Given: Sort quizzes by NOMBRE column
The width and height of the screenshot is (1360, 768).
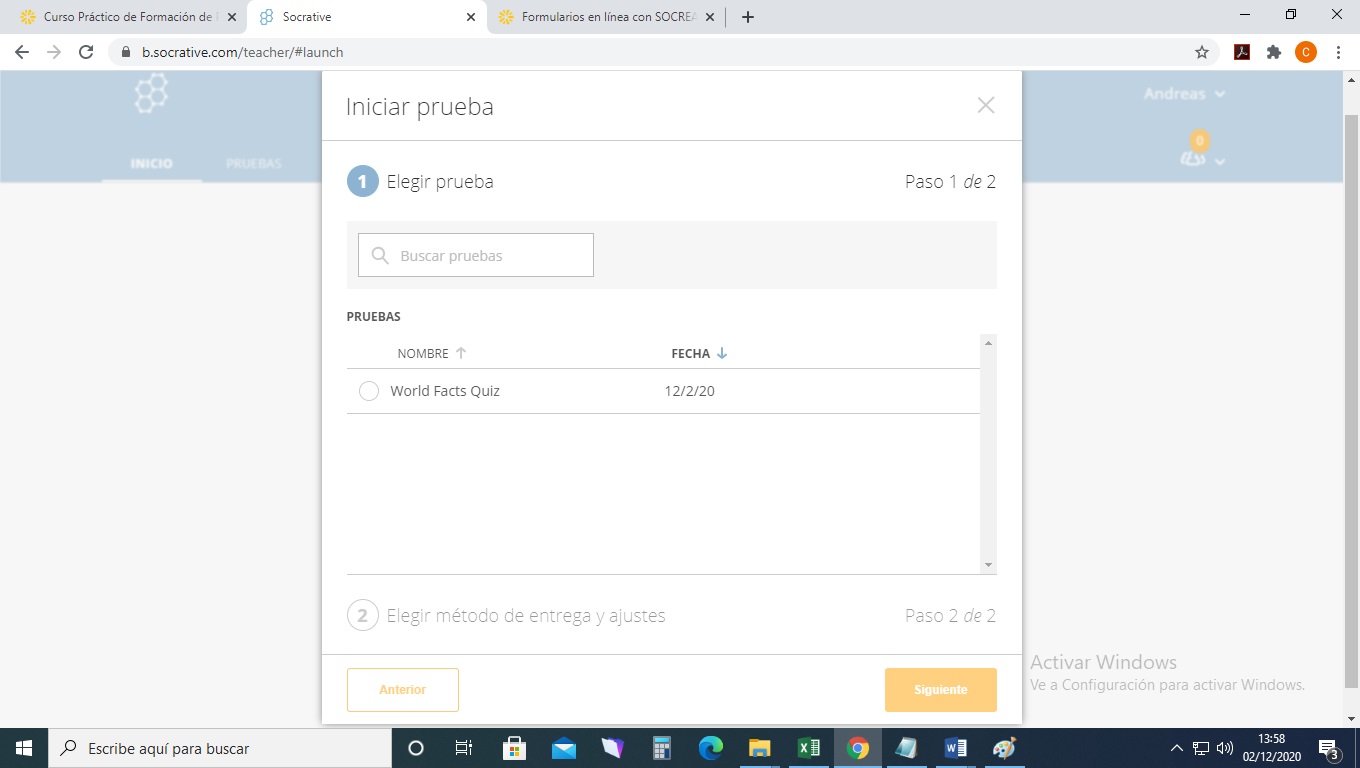Looking at the screenshot, I should 432,353.
